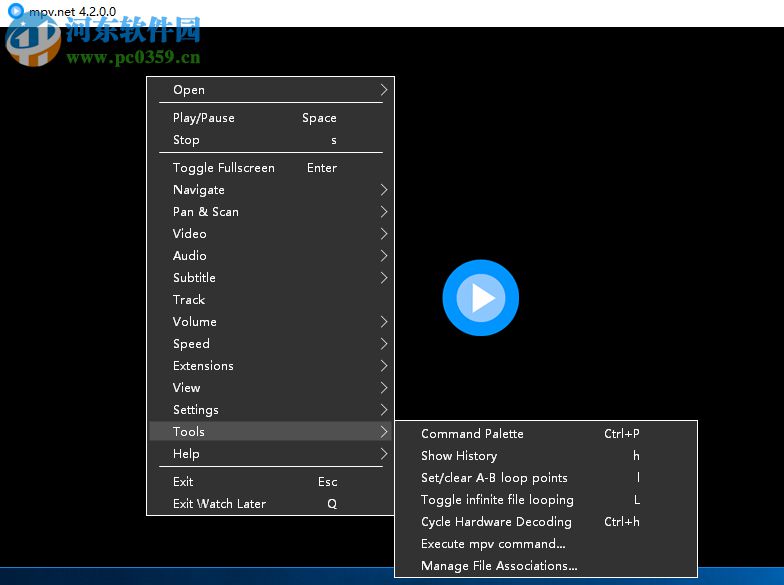Expand the Subtitle submenu
This screenshot has height=585, width=784.
tap(270, 278)
